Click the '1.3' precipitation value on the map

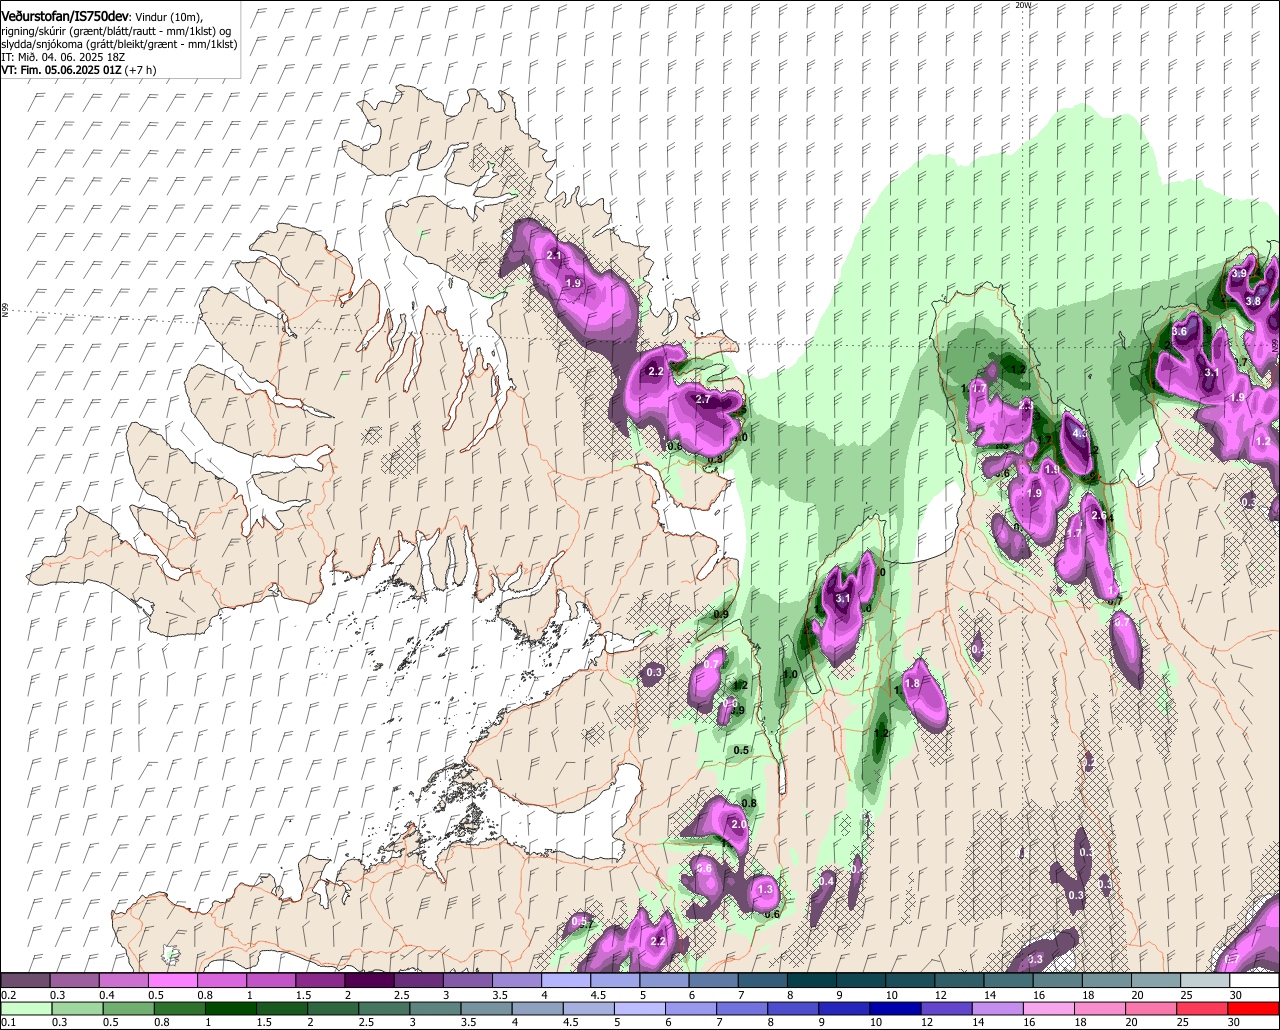point(766,889)
